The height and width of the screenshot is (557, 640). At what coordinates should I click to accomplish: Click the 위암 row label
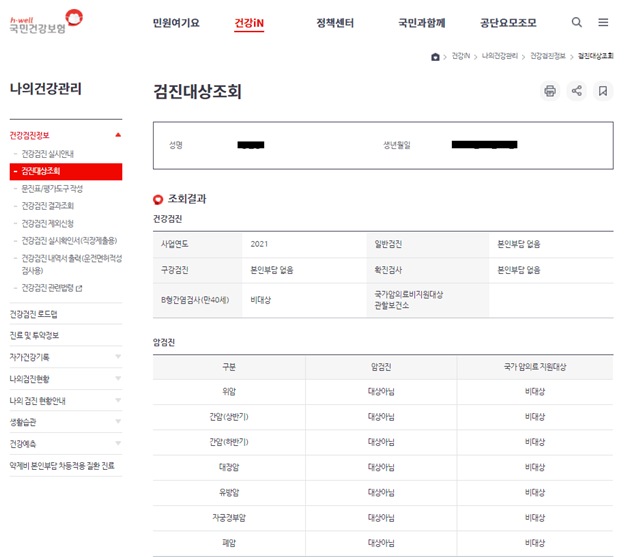(x=229, y=392)
